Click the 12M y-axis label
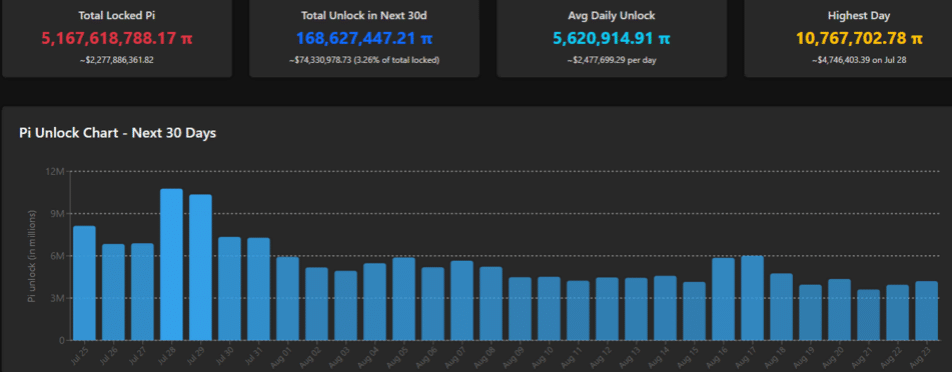The width and height of the screenshot is (952, 372). (55, 172)
